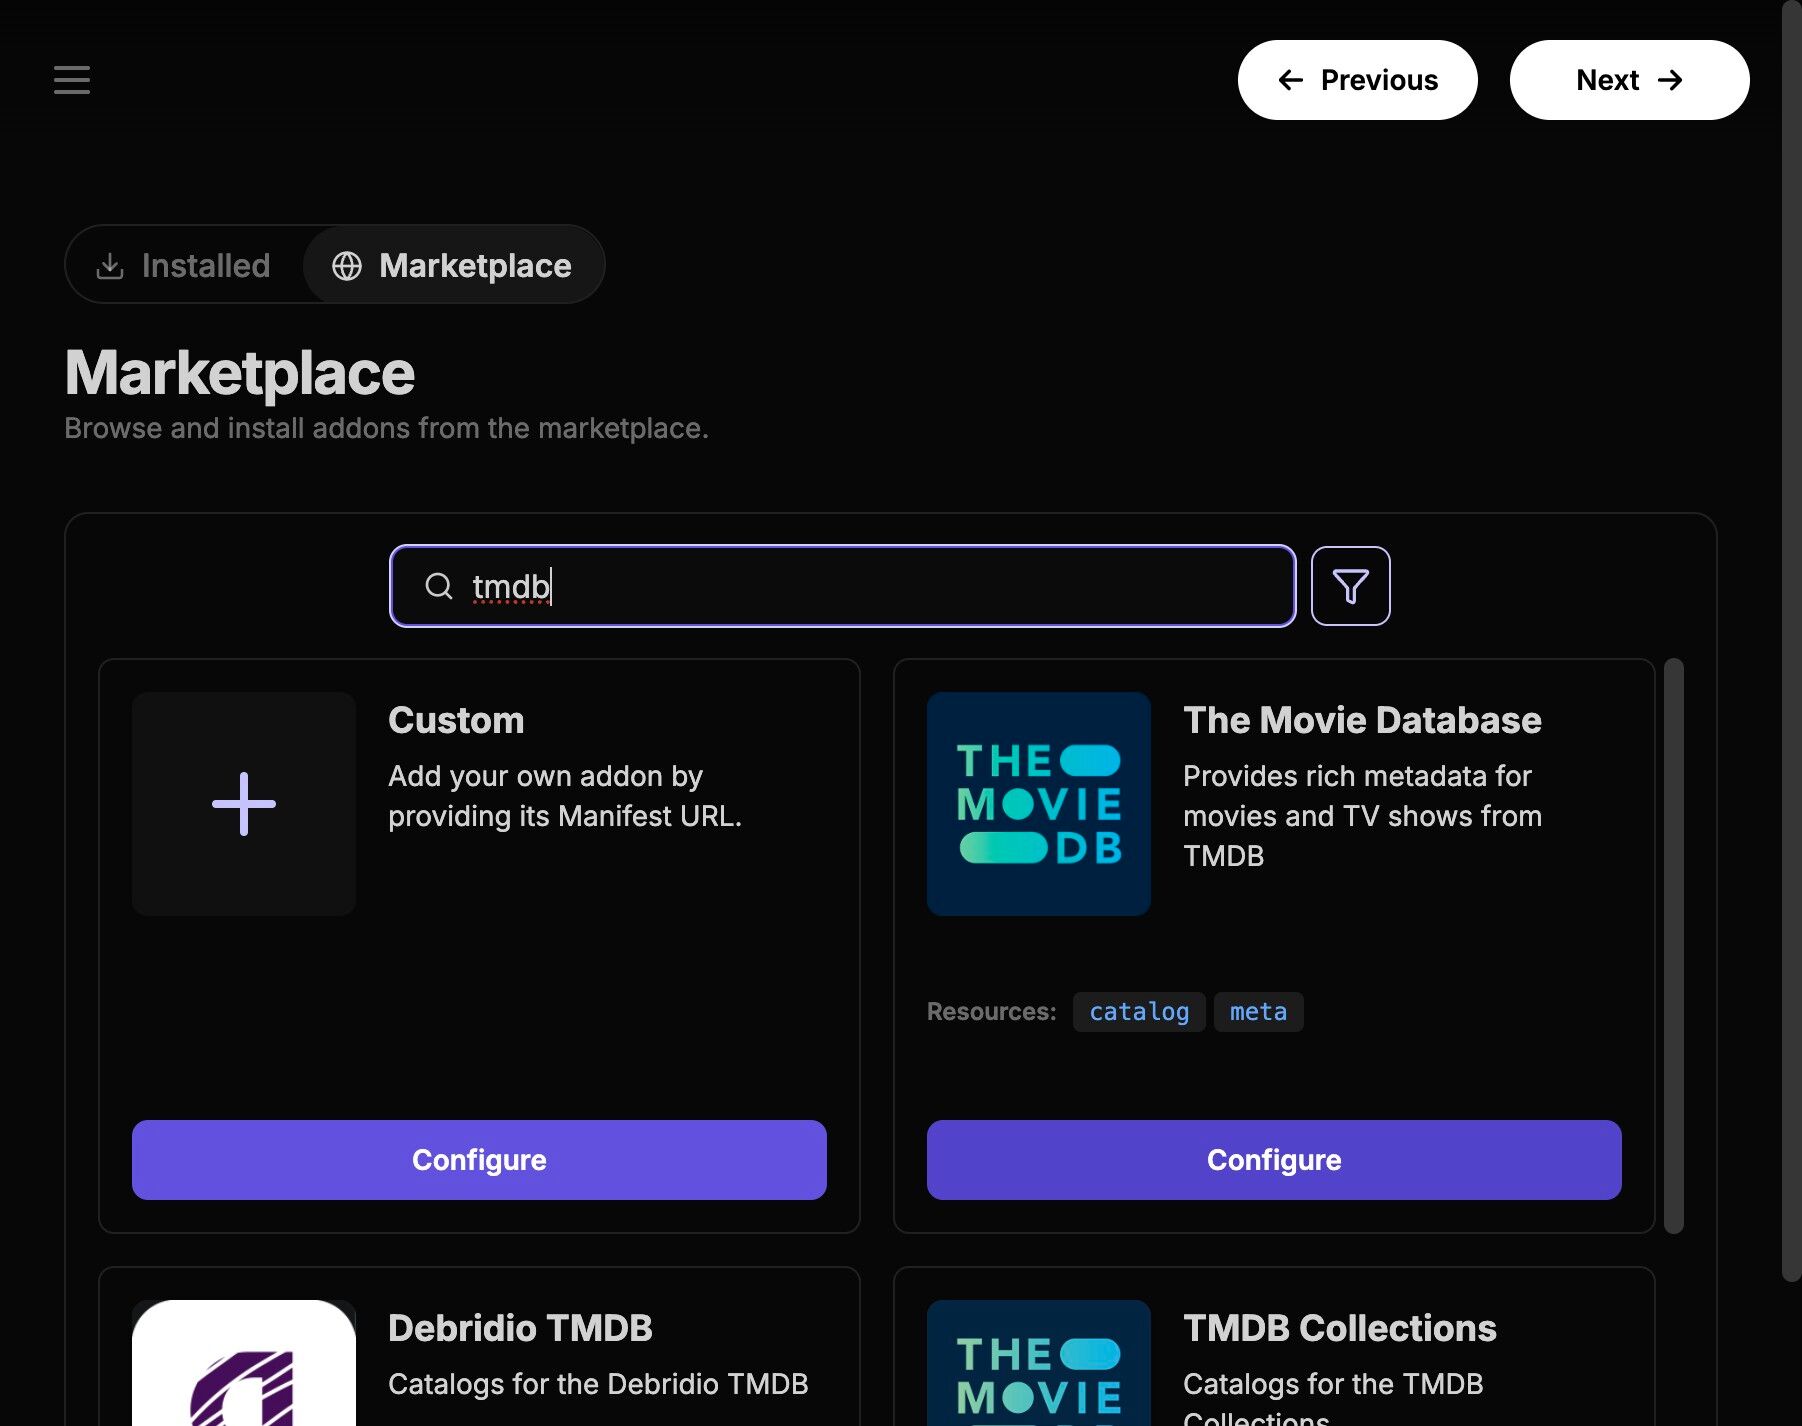Configure the Custom addon
Viewport: 1802px width, 1426px height.
click(479, 1160)
